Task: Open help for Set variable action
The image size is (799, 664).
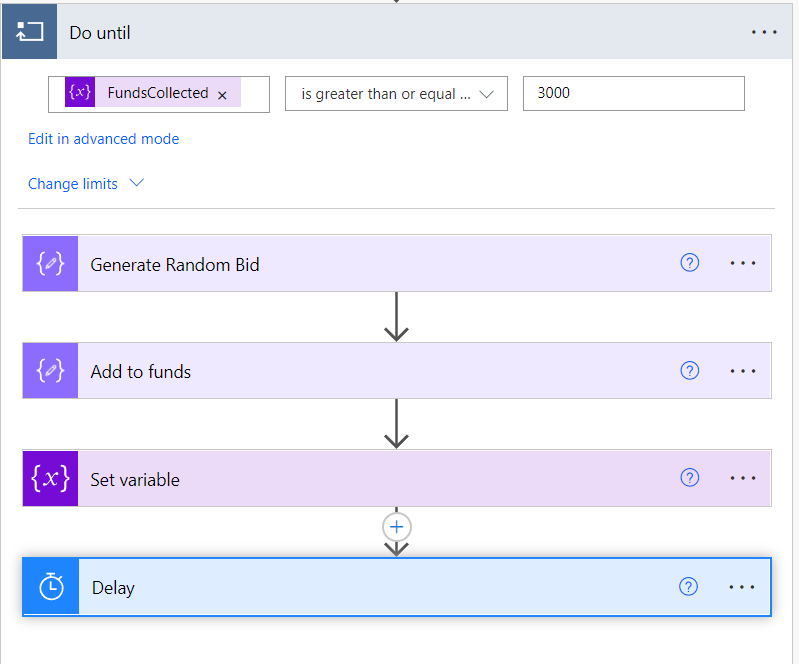Action: [689, 478]
